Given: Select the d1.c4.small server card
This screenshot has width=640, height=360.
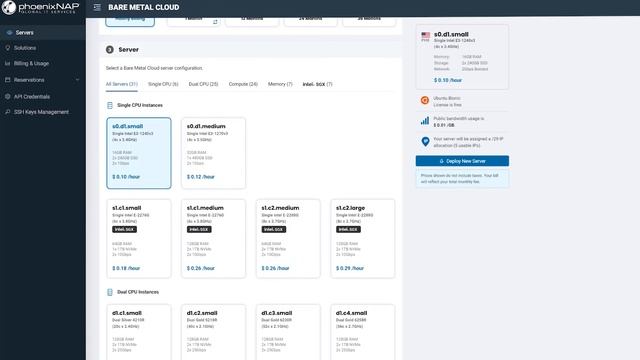Looking at the screenshot, I should [x=363, y=332].
